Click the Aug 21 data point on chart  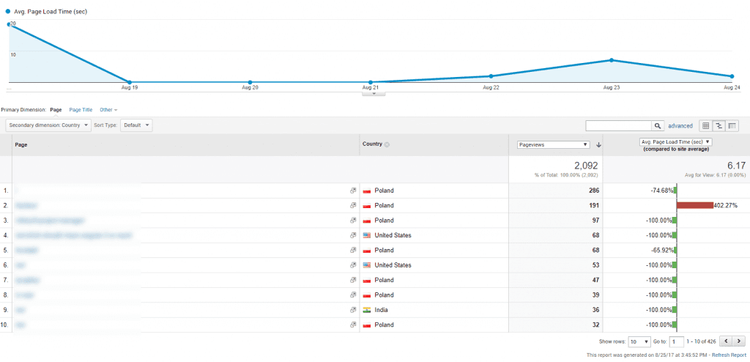371,82
